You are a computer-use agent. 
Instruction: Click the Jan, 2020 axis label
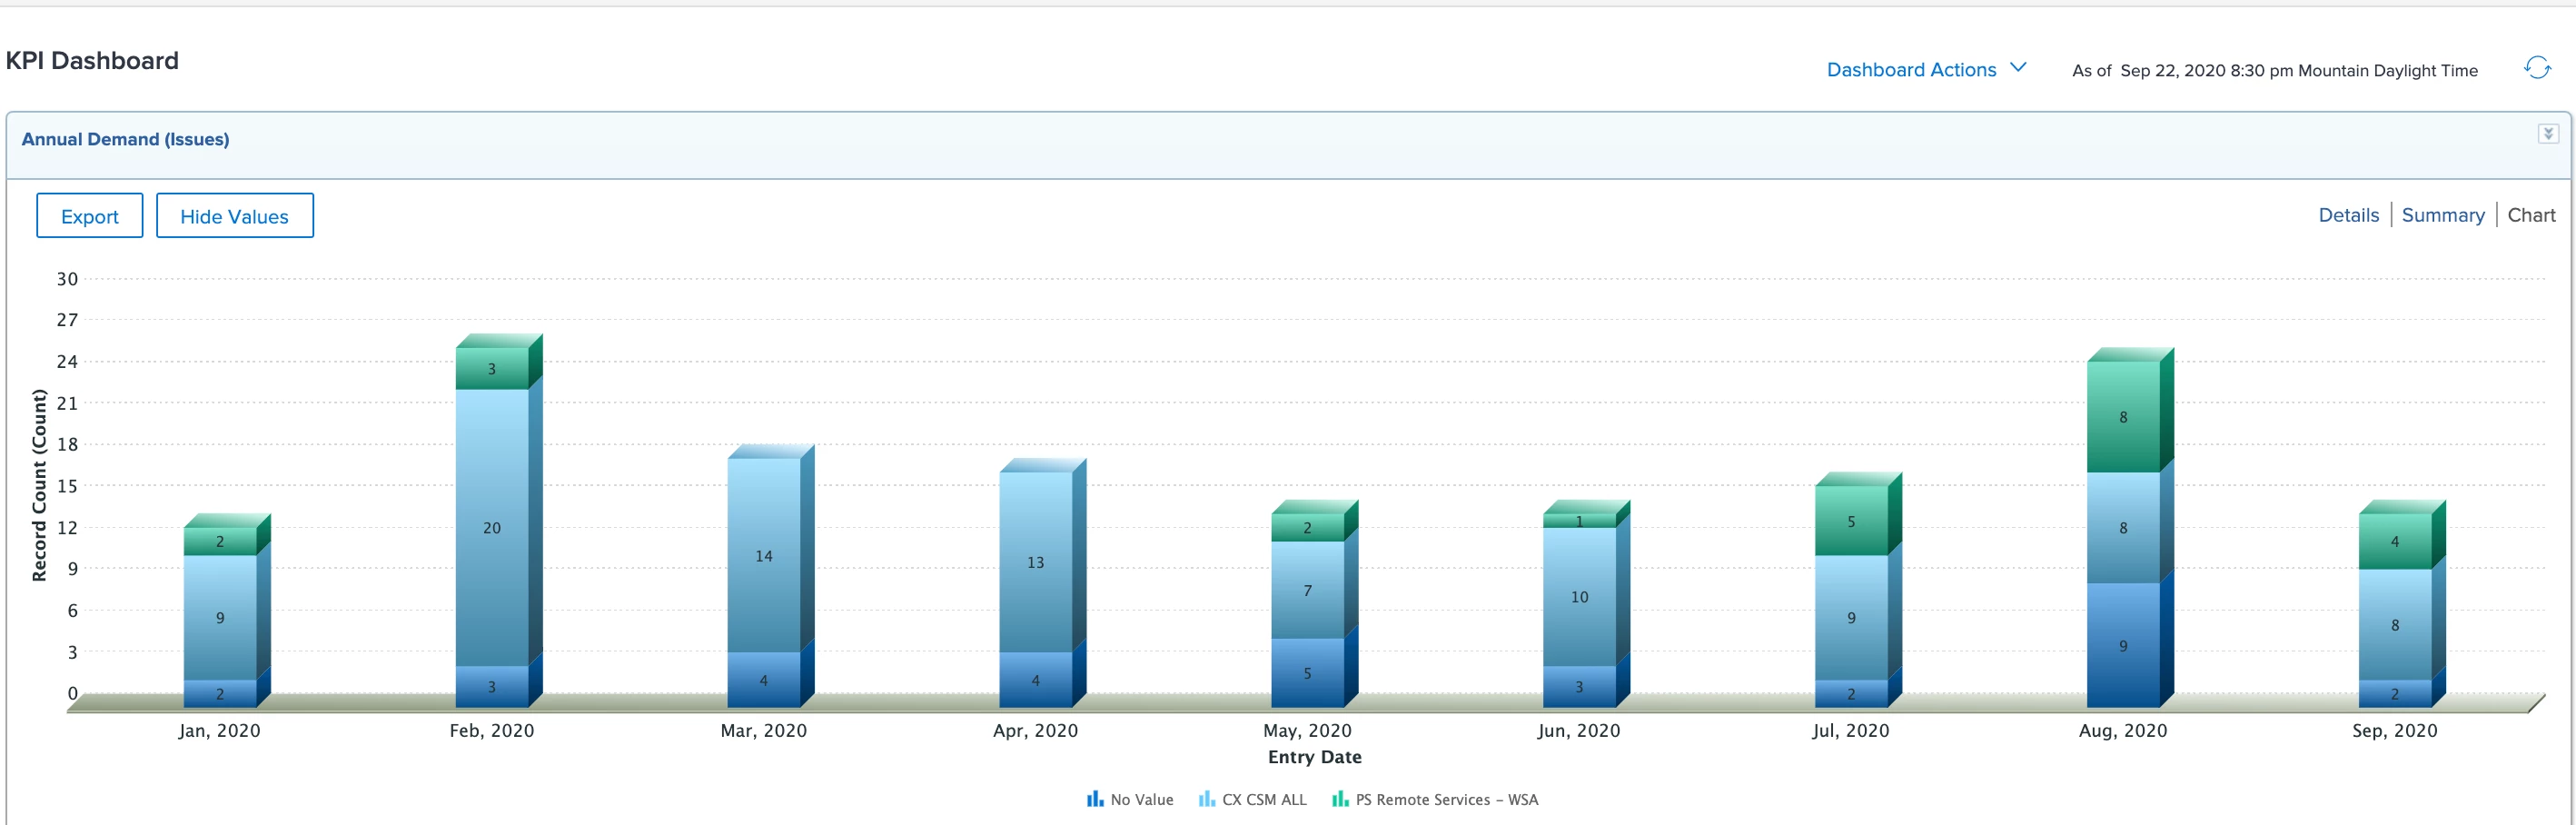point(219,730)
